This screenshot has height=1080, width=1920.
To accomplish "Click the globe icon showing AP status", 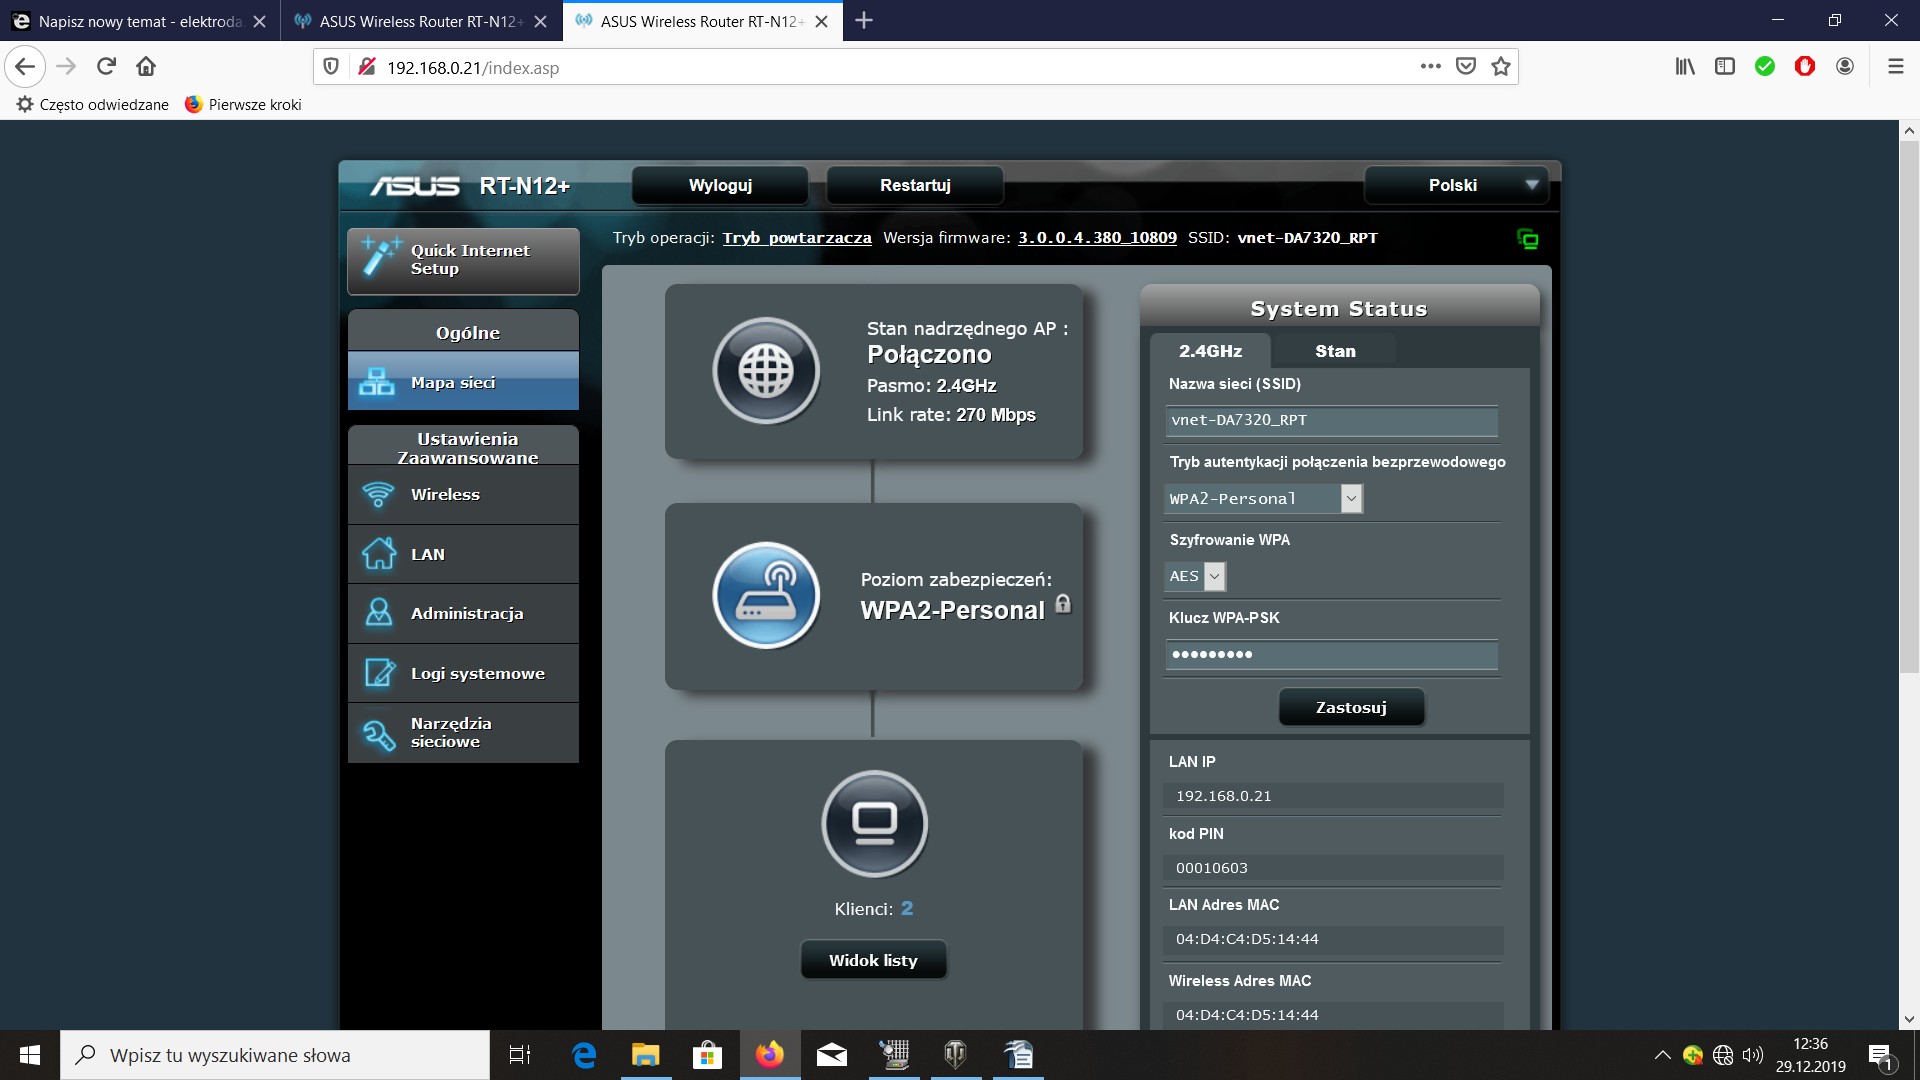I will coord(767,370).
